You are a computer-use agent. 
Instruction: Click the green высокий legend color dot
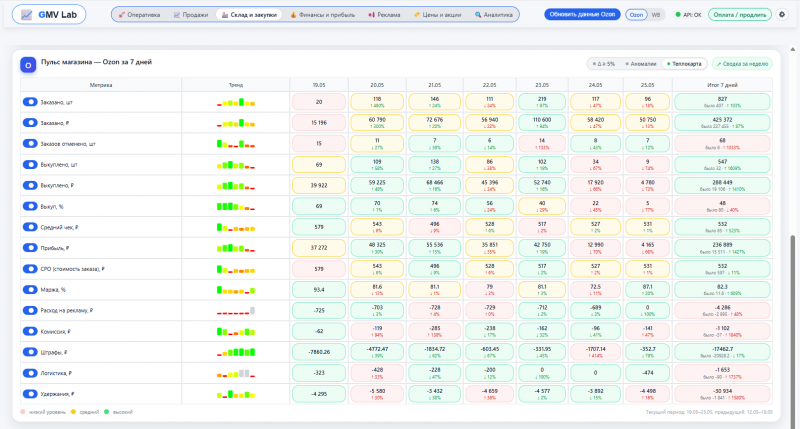coord(107,412)
